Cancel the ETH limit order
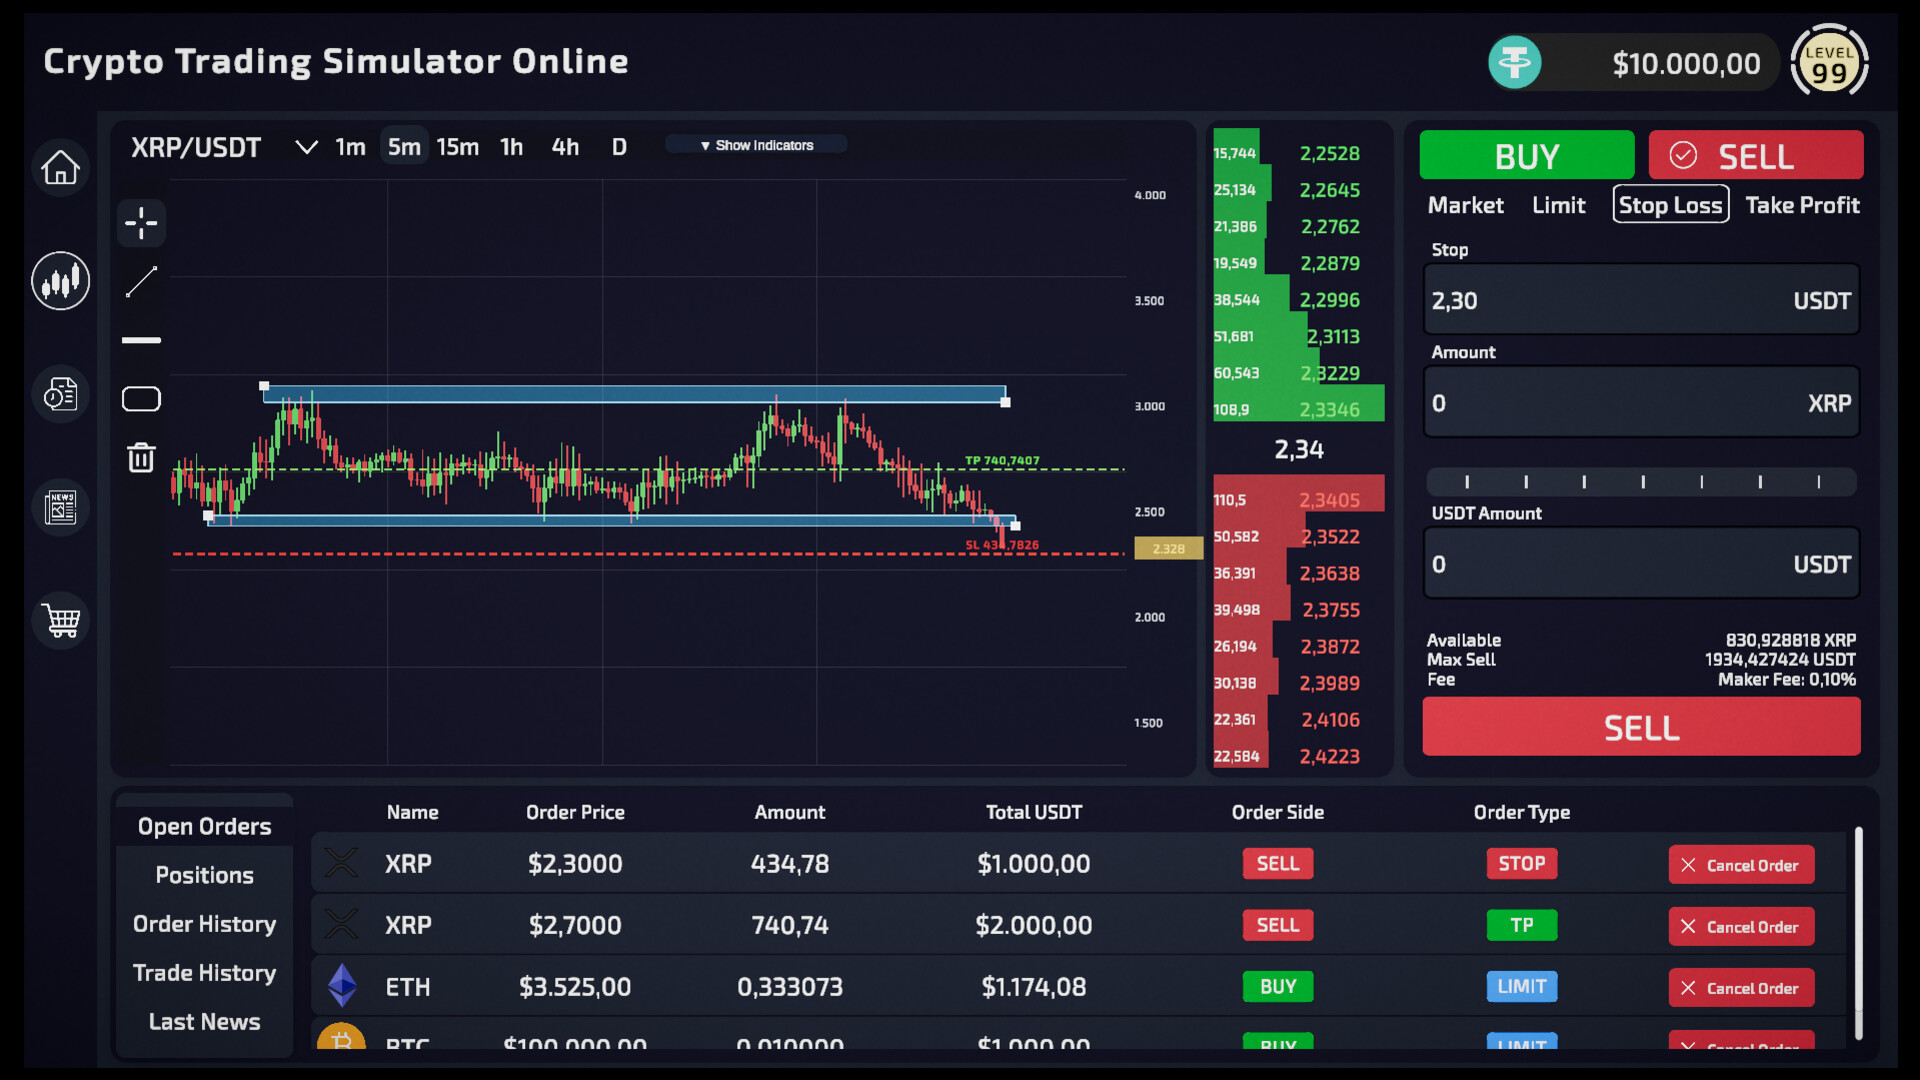 pyautogui.click(x=1740, y=987)
